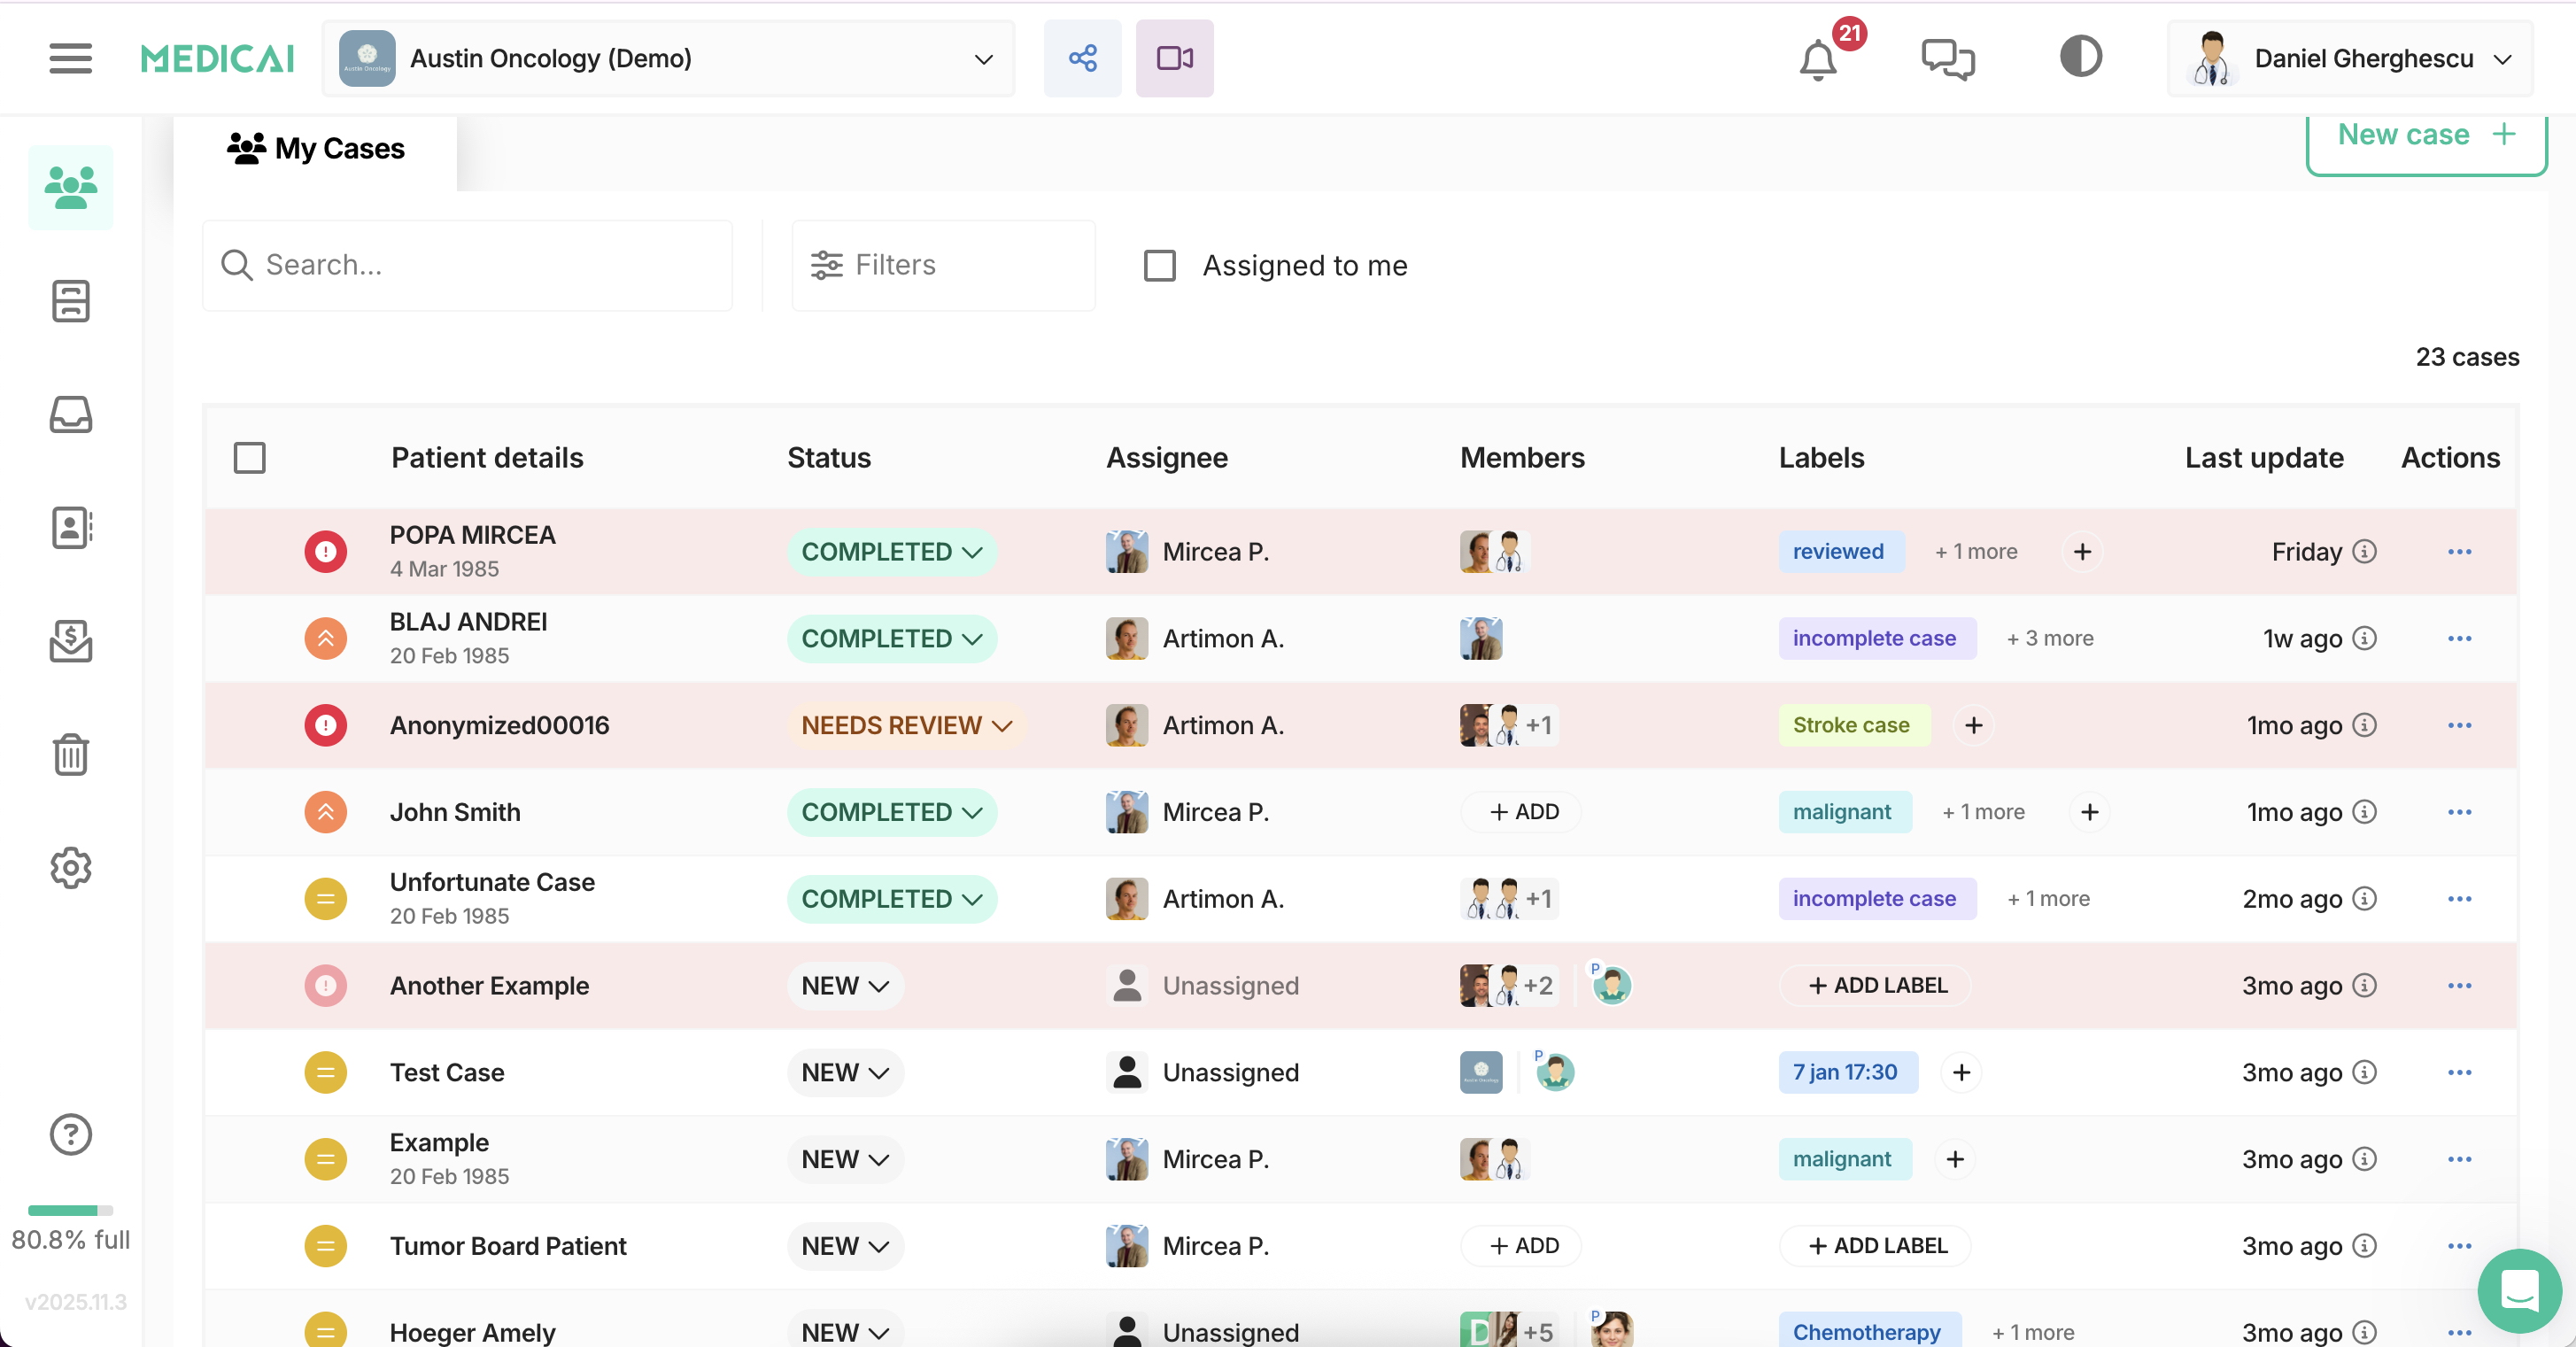Screen dimensions: 2576x1347
Task: Open the Filters button
Action: click(x=943, y=265)
